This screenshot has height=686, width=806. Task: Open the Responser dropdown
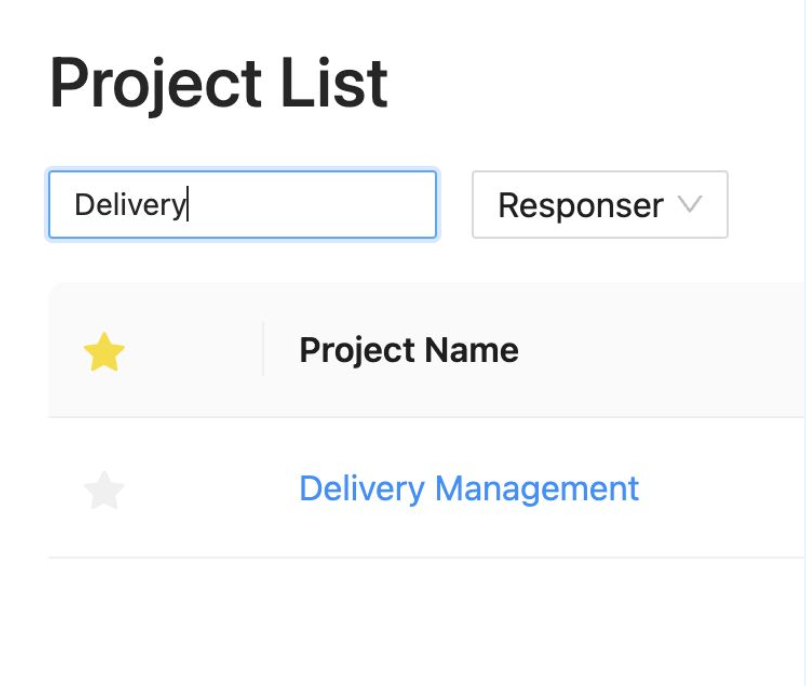(599, 205)
